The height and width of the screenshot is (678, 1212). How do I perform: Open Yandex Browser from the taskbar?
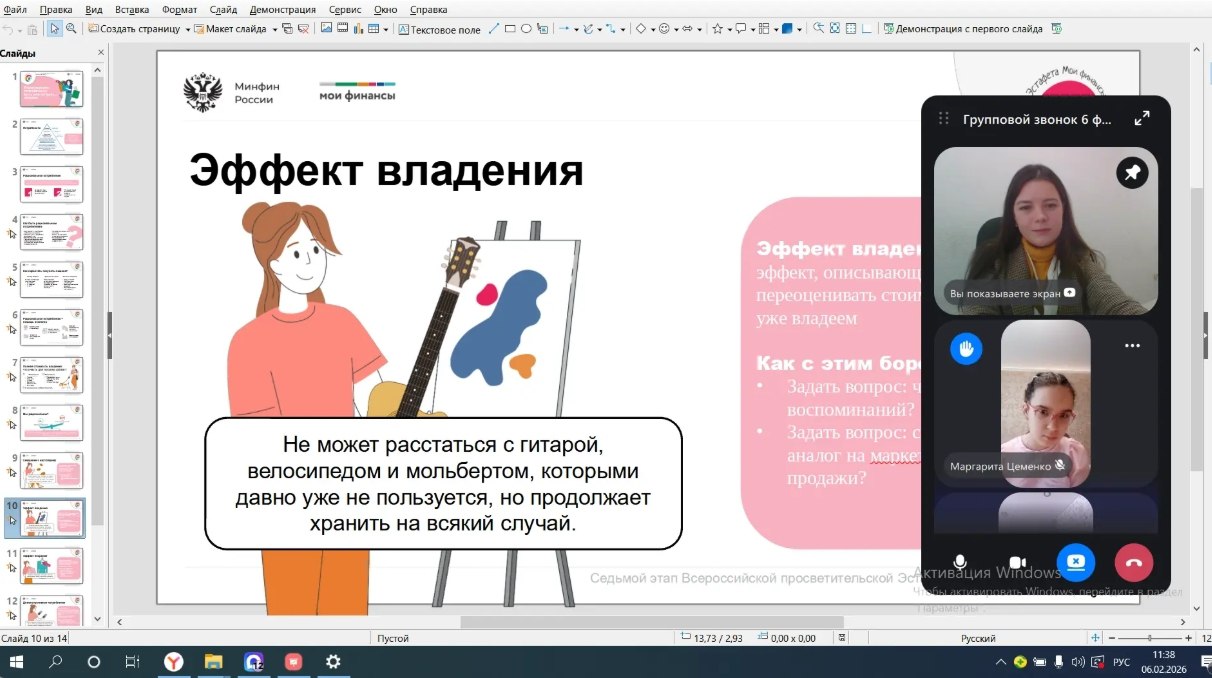(x=174, y=661)
